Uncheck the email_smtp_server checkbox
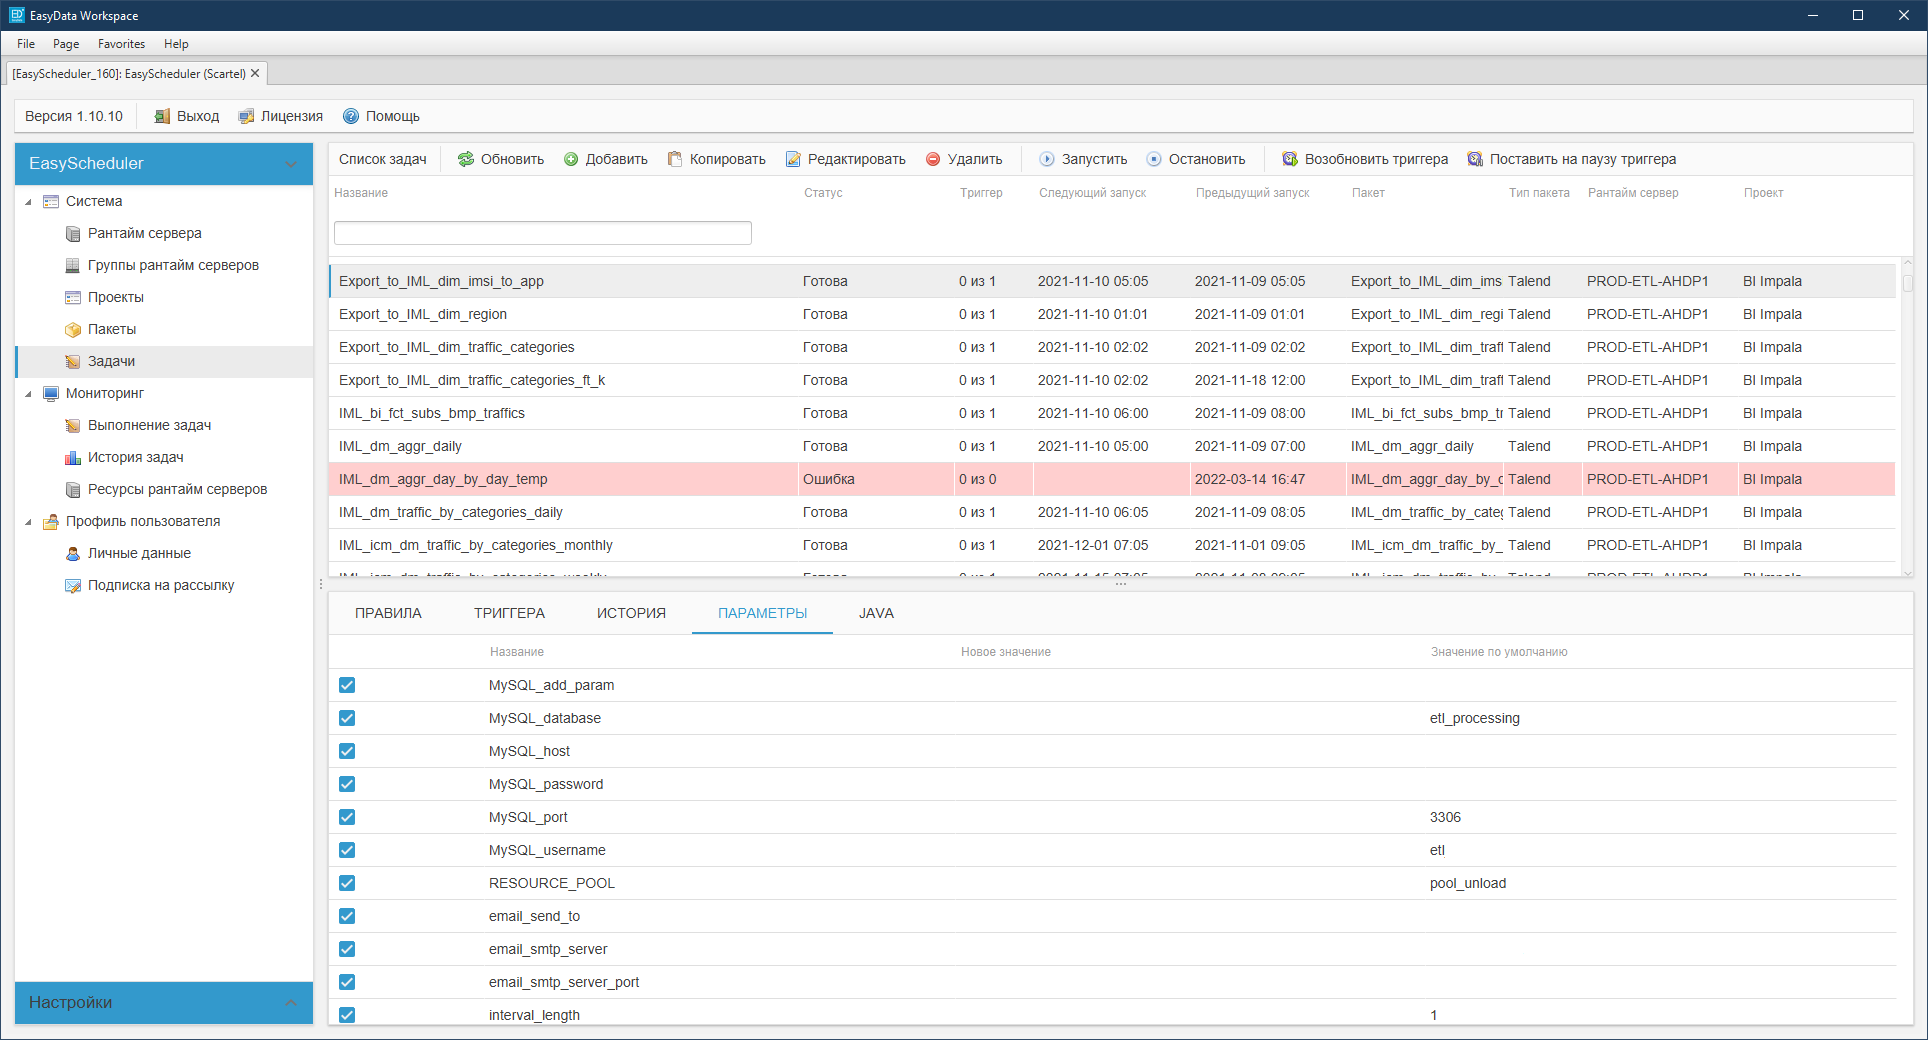The height and width of the screenshot is (1040, 1928). click(x=347, y=949)
